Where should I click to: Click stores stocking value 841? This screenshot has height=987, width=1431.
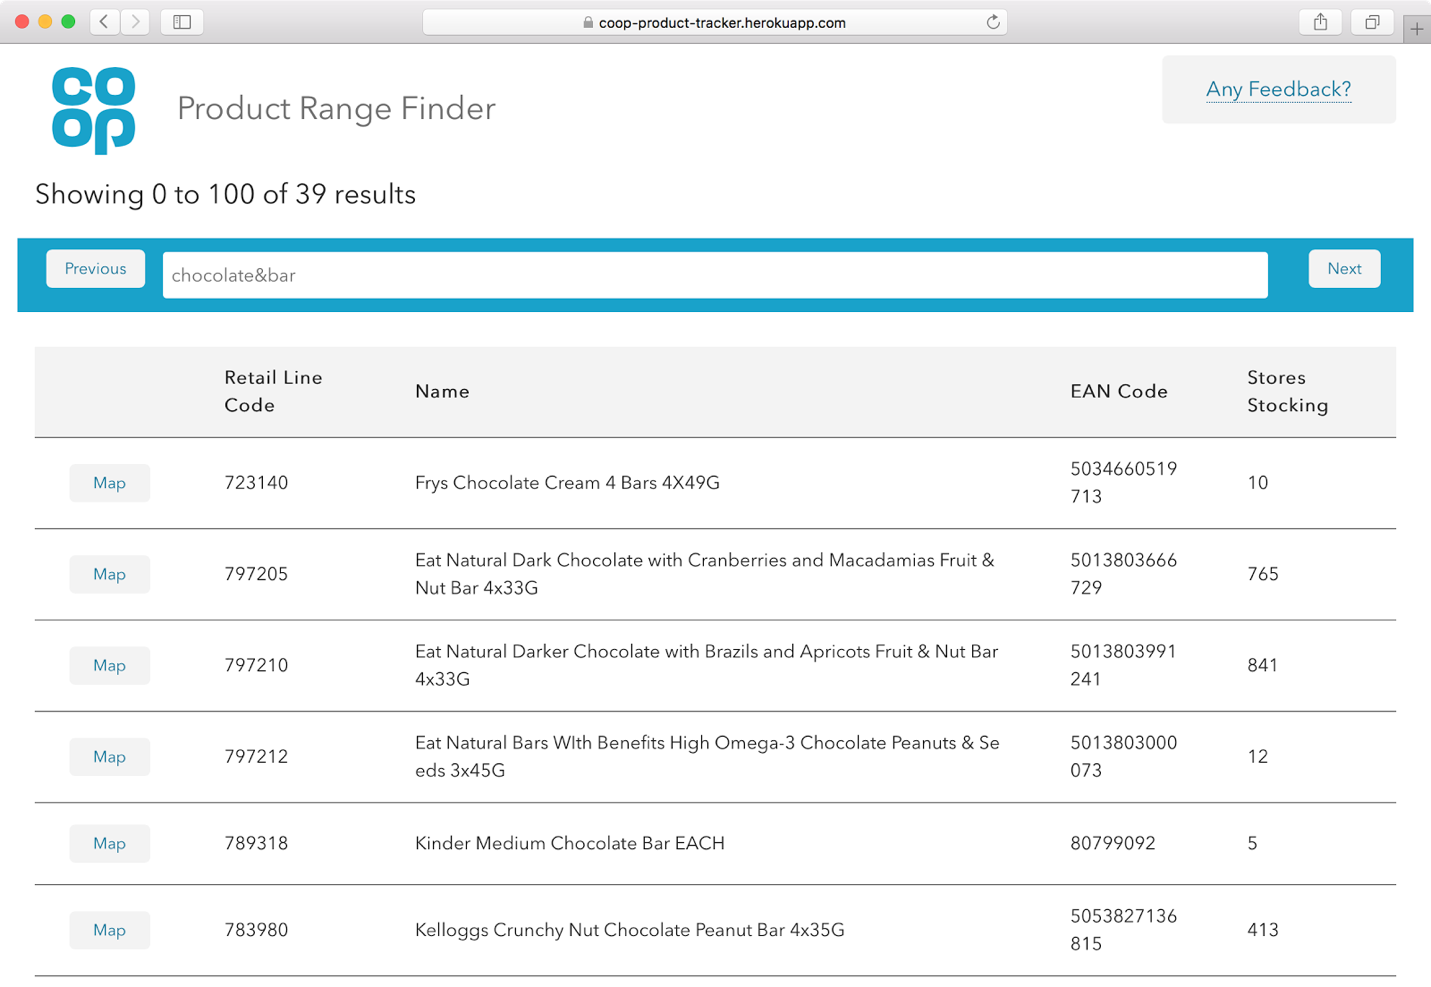(1263, 665)
